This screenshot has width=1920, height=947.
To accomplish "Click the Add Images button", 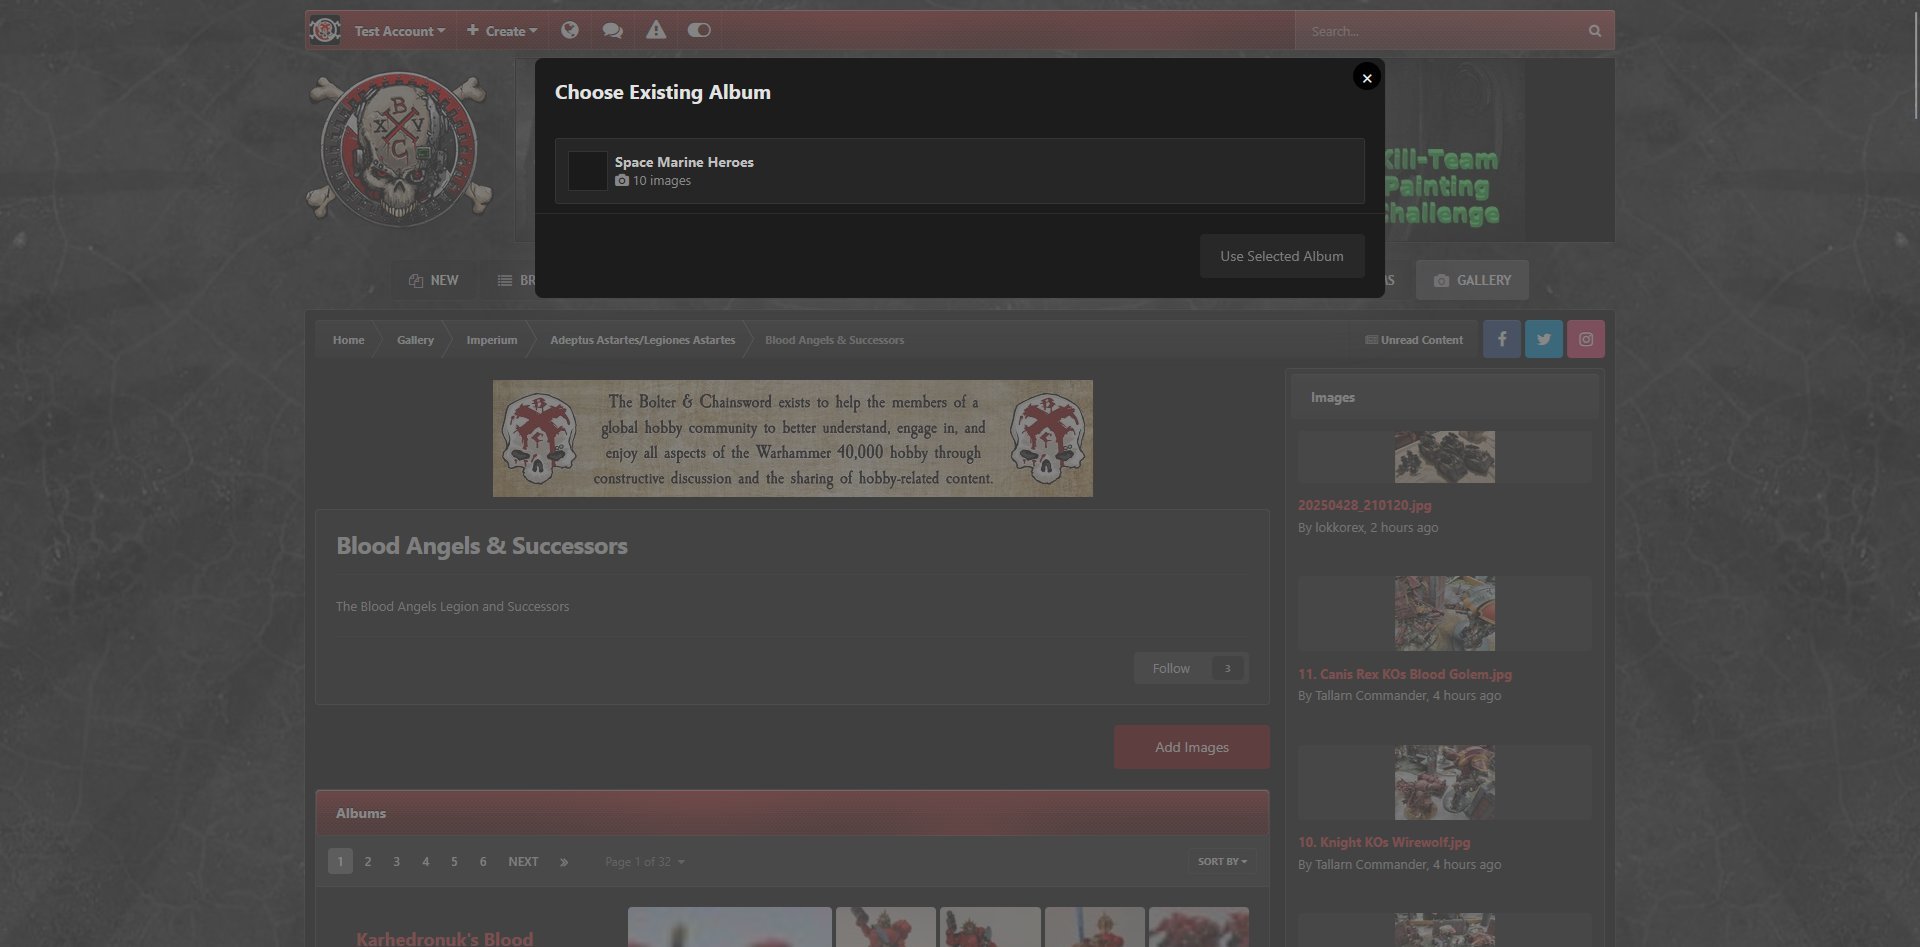I will click(1191, 747).
